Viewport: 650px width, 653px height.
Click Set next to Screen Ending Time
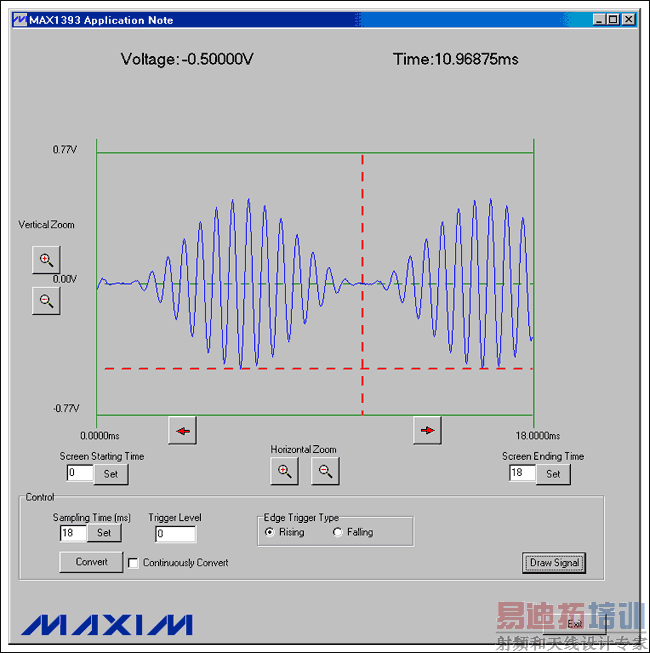tap(553, 474)
